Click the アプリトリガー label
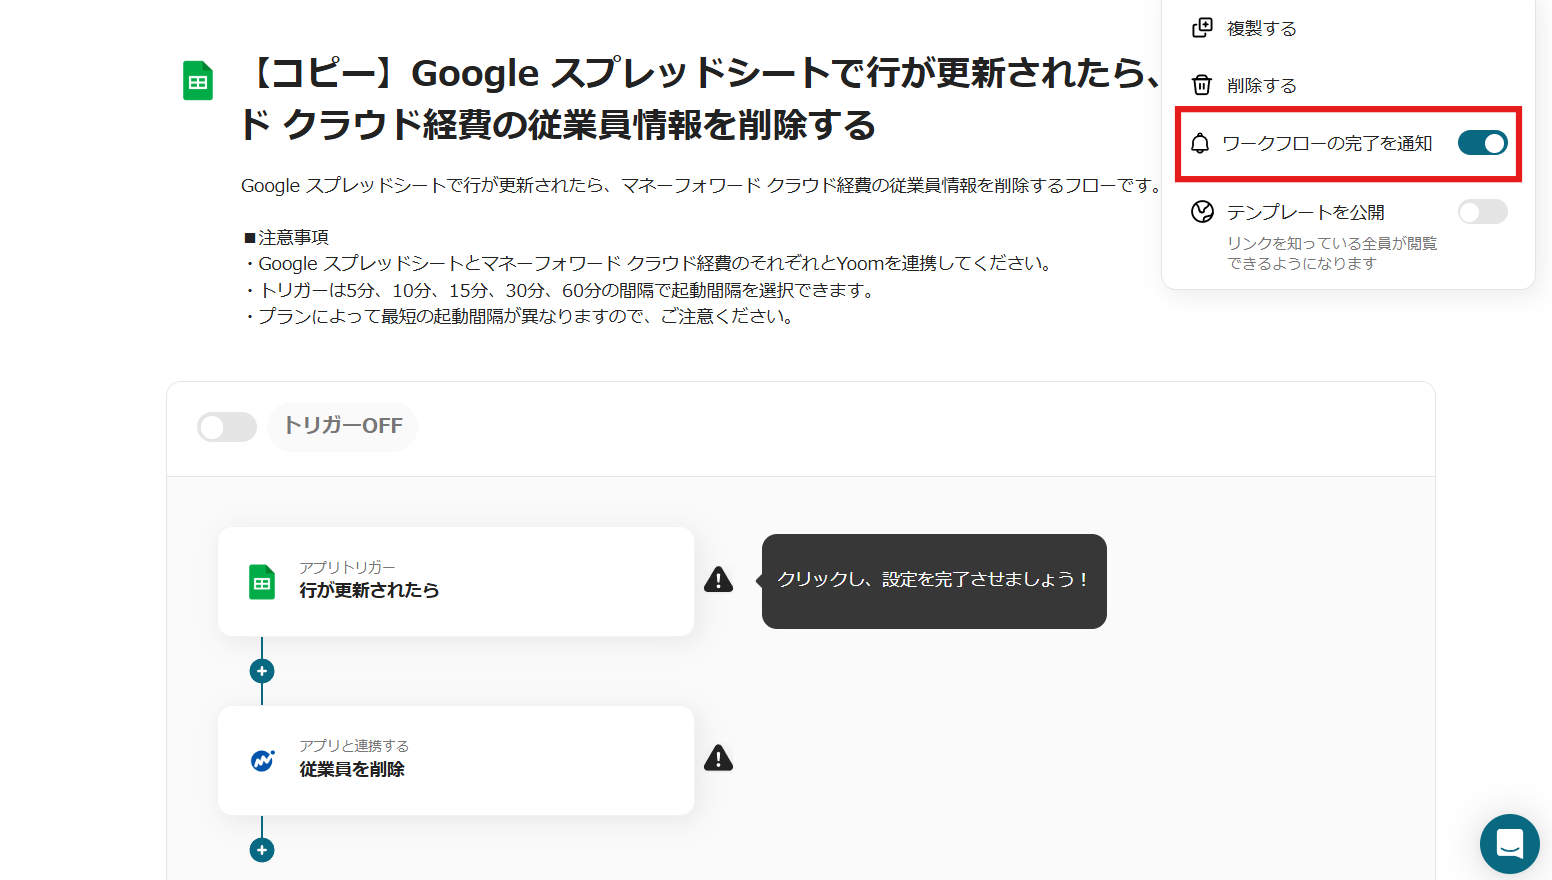This screenshot has height=880, width=1552. [347, 567]
